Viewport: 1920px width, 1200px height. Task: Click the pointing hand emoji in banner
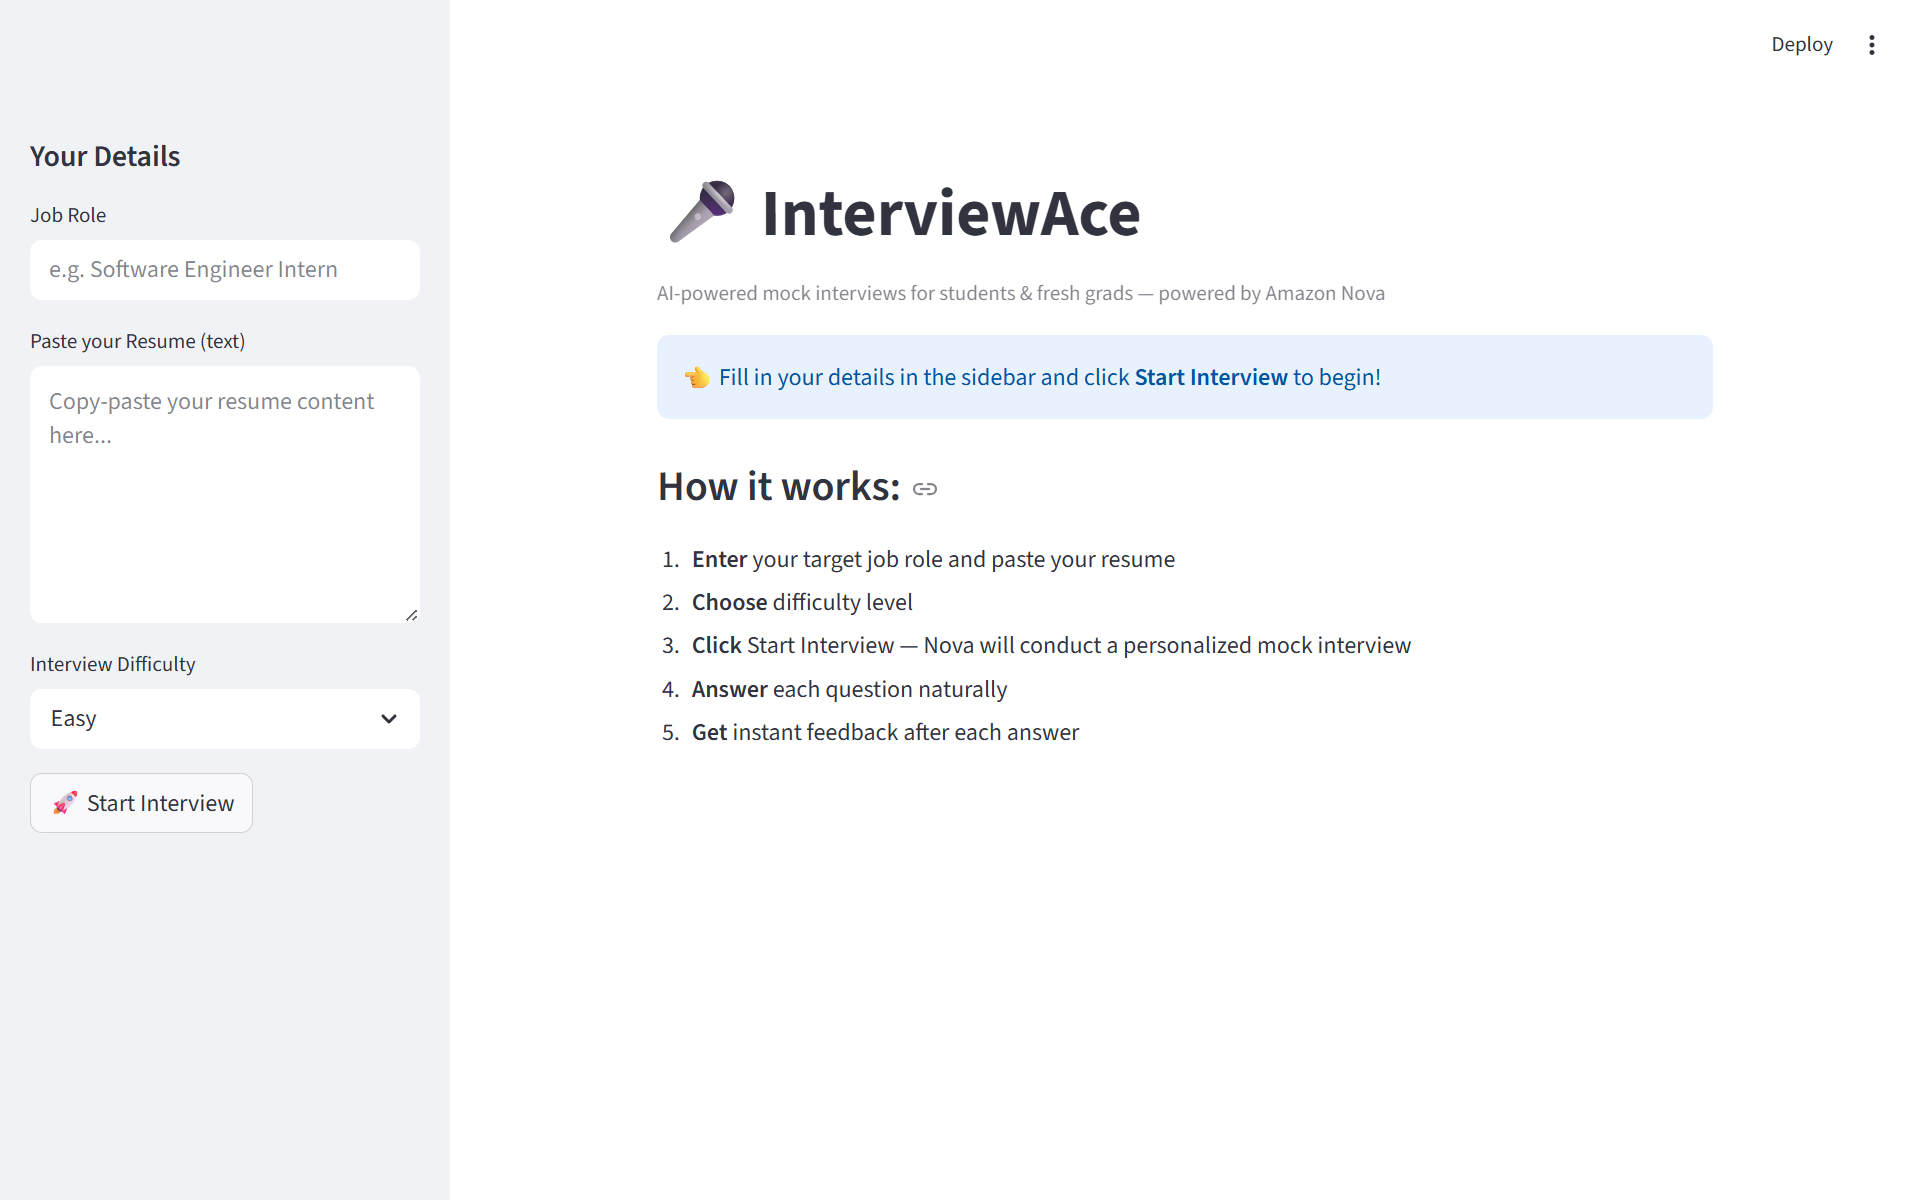(x=697, y=377)
